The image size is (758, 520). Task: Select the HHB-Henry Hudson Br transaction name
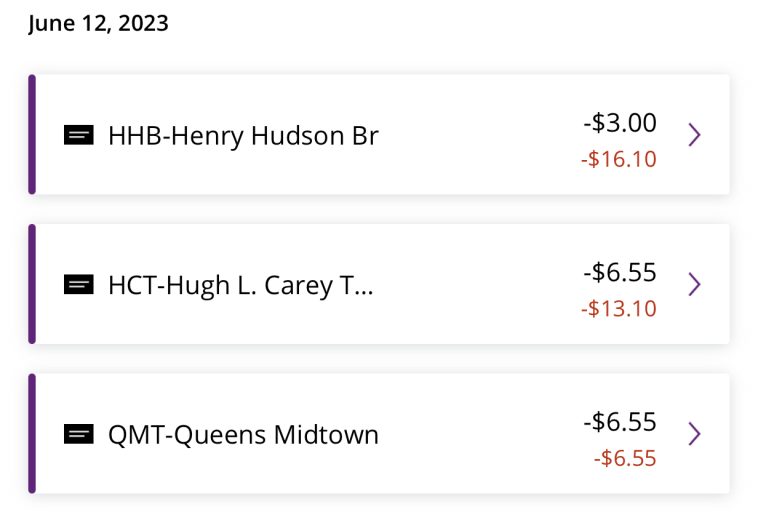coord(243,136)
